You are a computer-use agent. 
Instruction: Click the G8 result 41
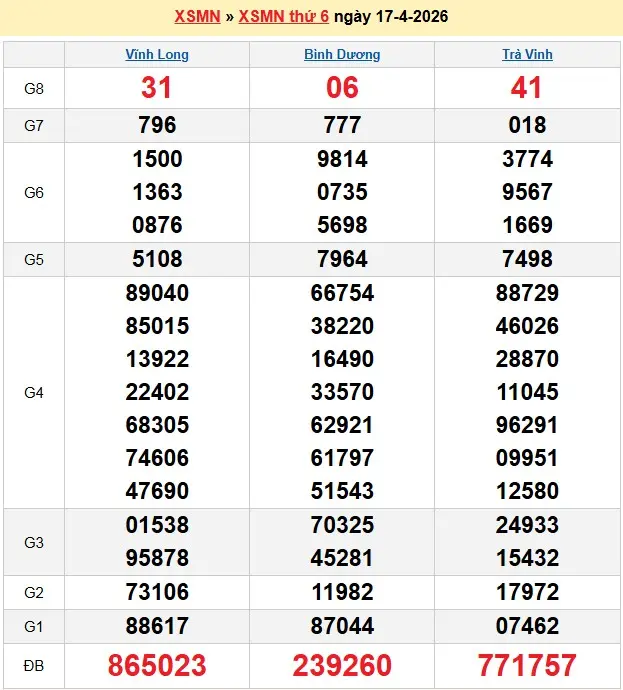pyautogui.click(x=527, y=88)
